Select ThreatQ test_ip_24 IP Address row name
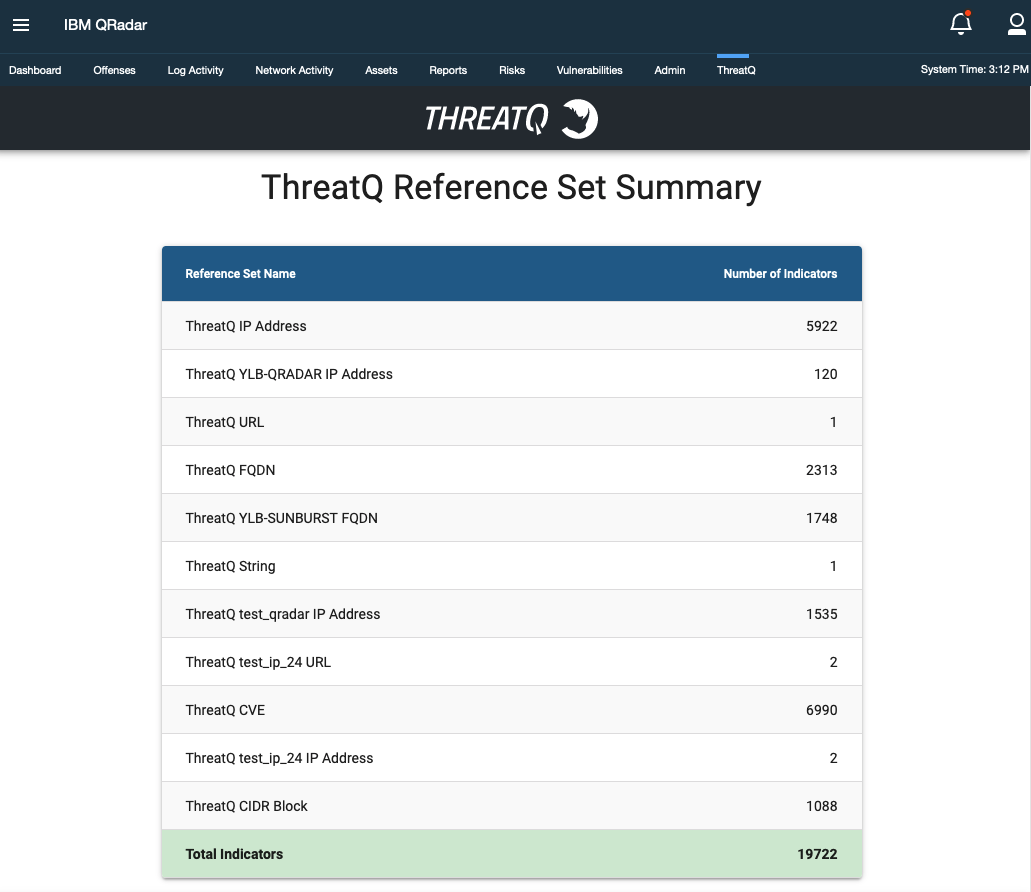 click(279, 758)
